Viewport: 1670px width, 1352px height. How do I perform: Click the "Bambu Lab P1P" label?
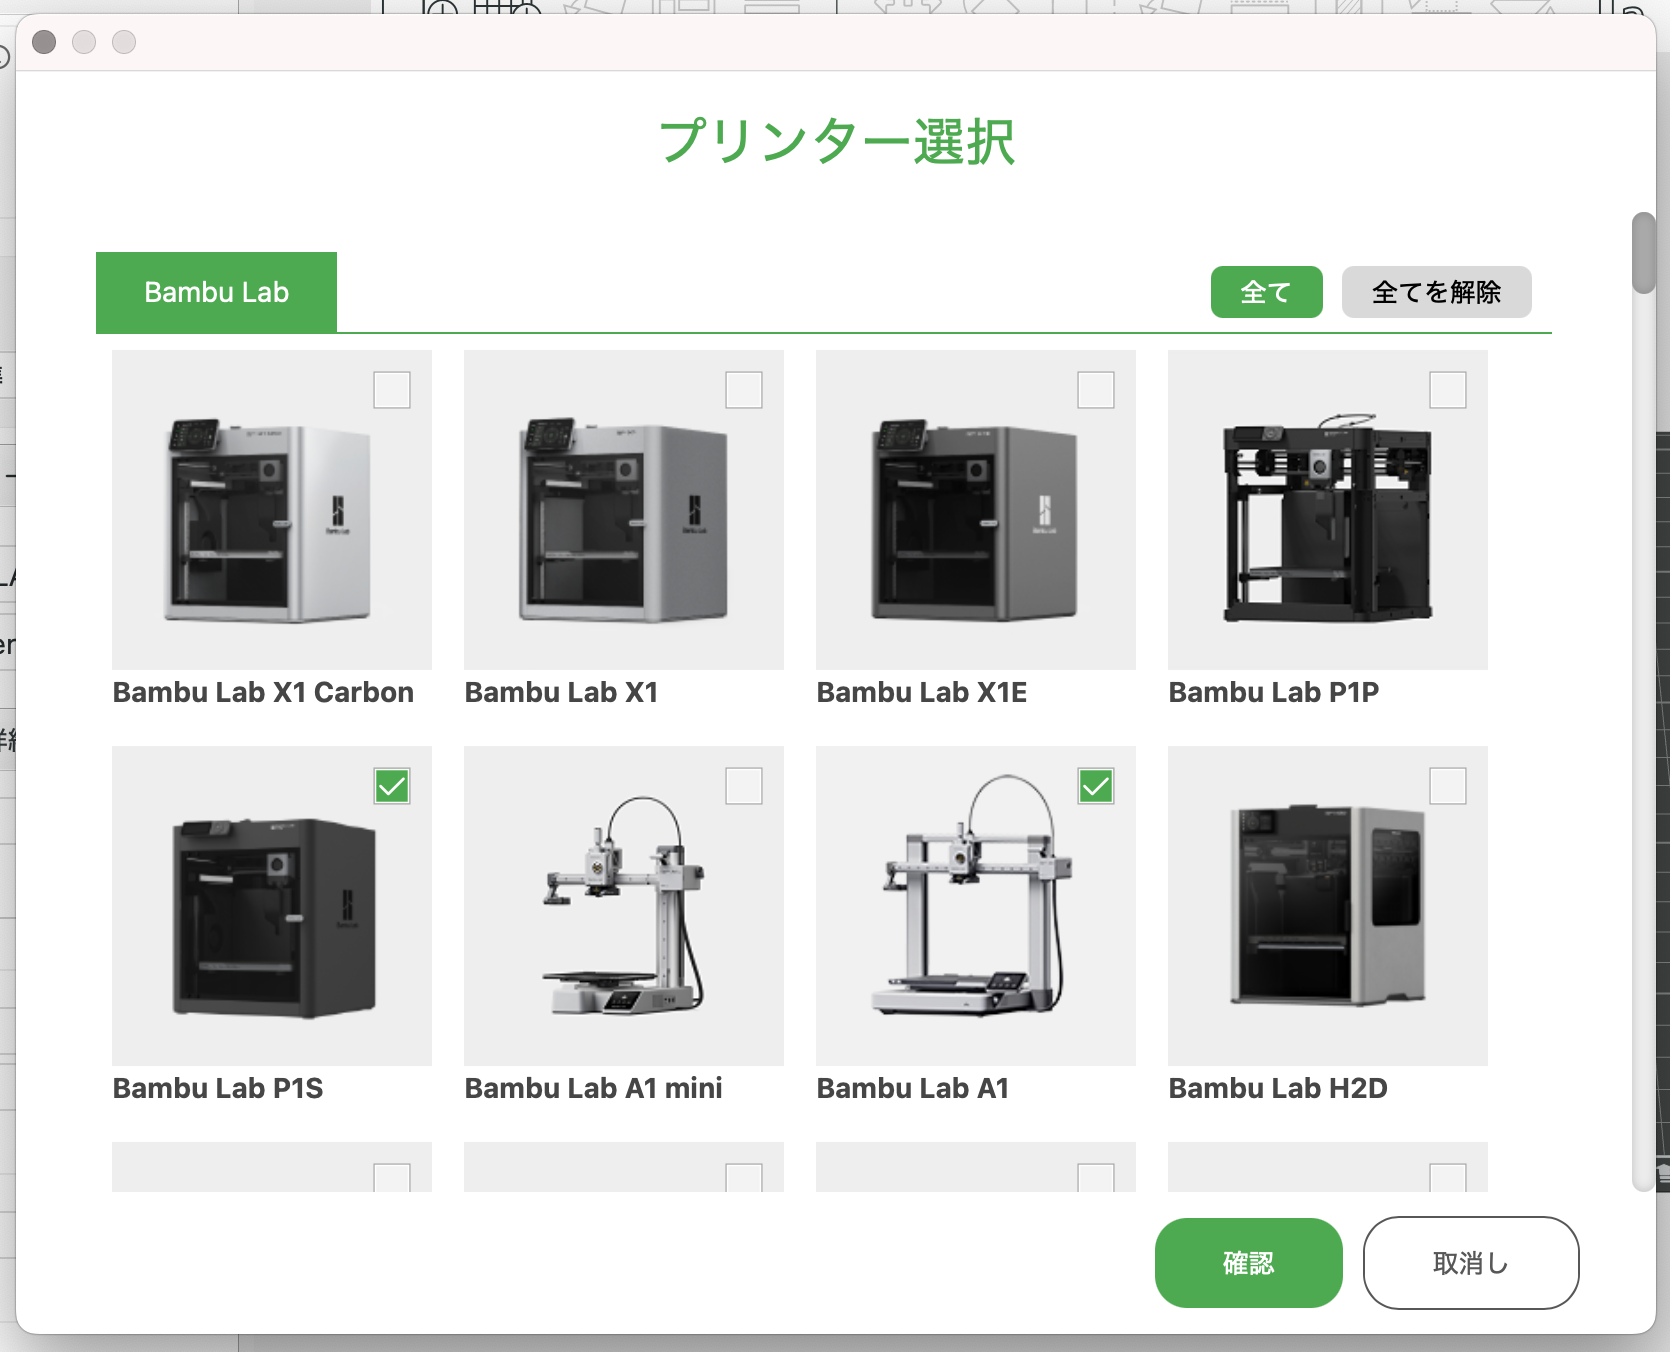click(1274, 692)
